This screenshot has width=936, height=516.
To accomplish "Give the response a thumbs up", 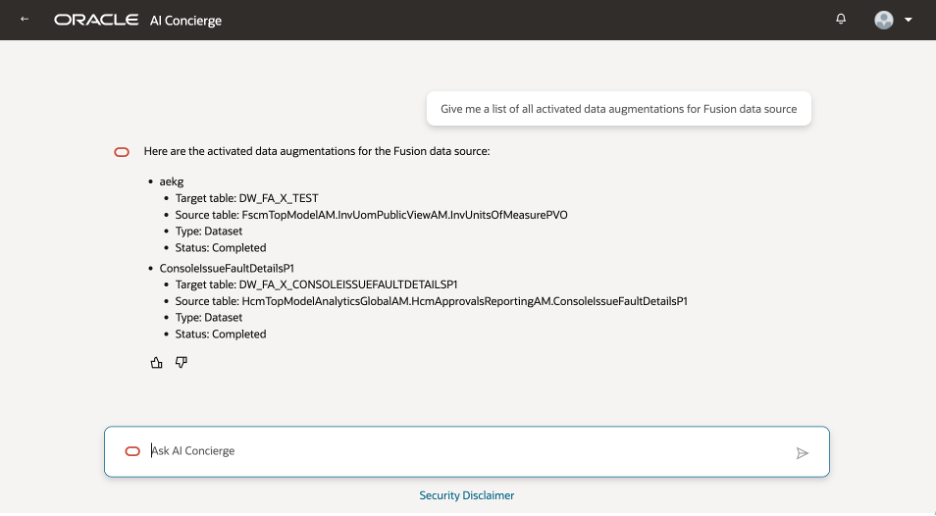I will coord(156,363).
